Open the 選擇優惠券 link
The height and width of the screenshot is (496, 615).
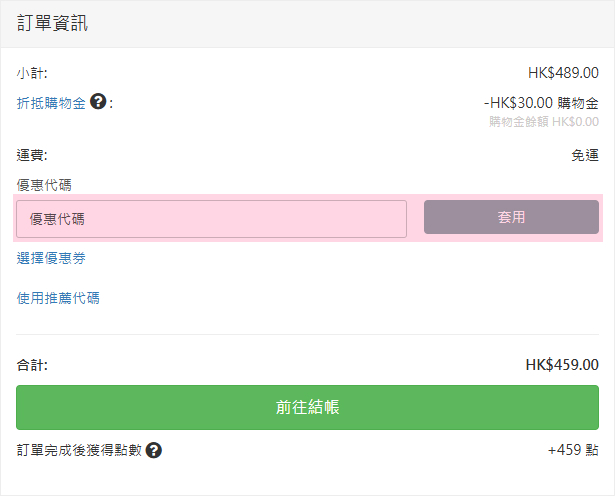[51, 258]
